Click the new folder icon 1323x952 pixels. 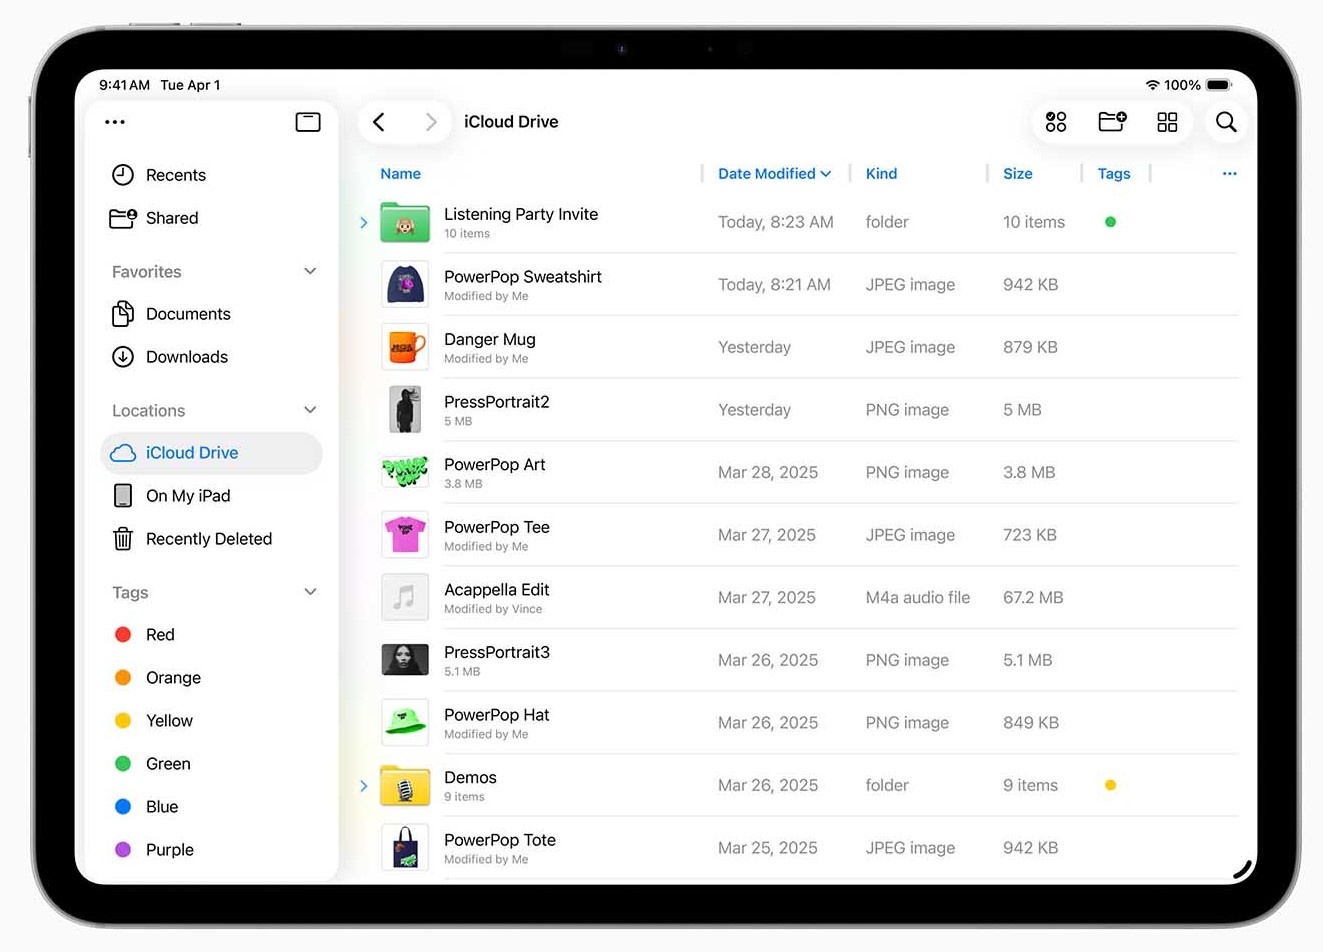pyautogui.click(x=1112, y=122)
